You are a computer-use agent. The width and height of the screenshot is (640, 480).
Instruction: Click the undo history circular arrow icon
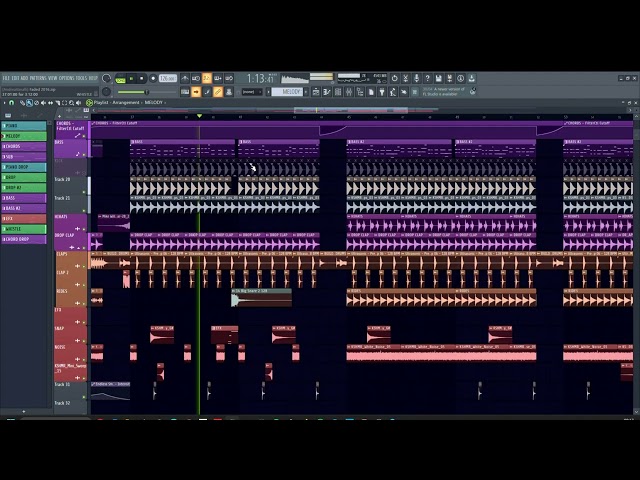[394, 78]
